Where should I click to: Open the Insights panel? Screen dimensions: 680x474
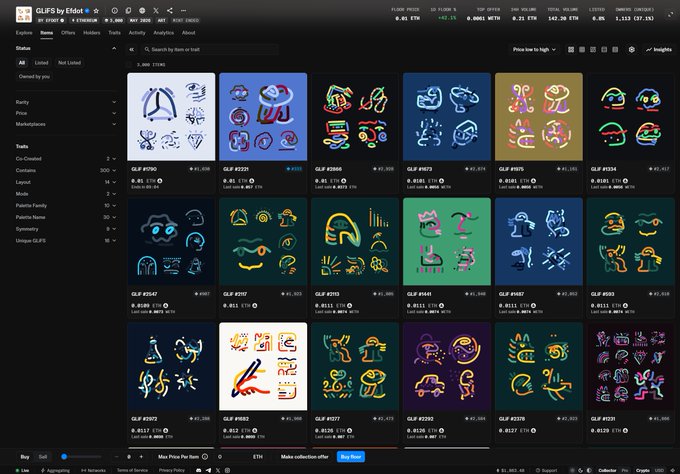tap(659, 50)
